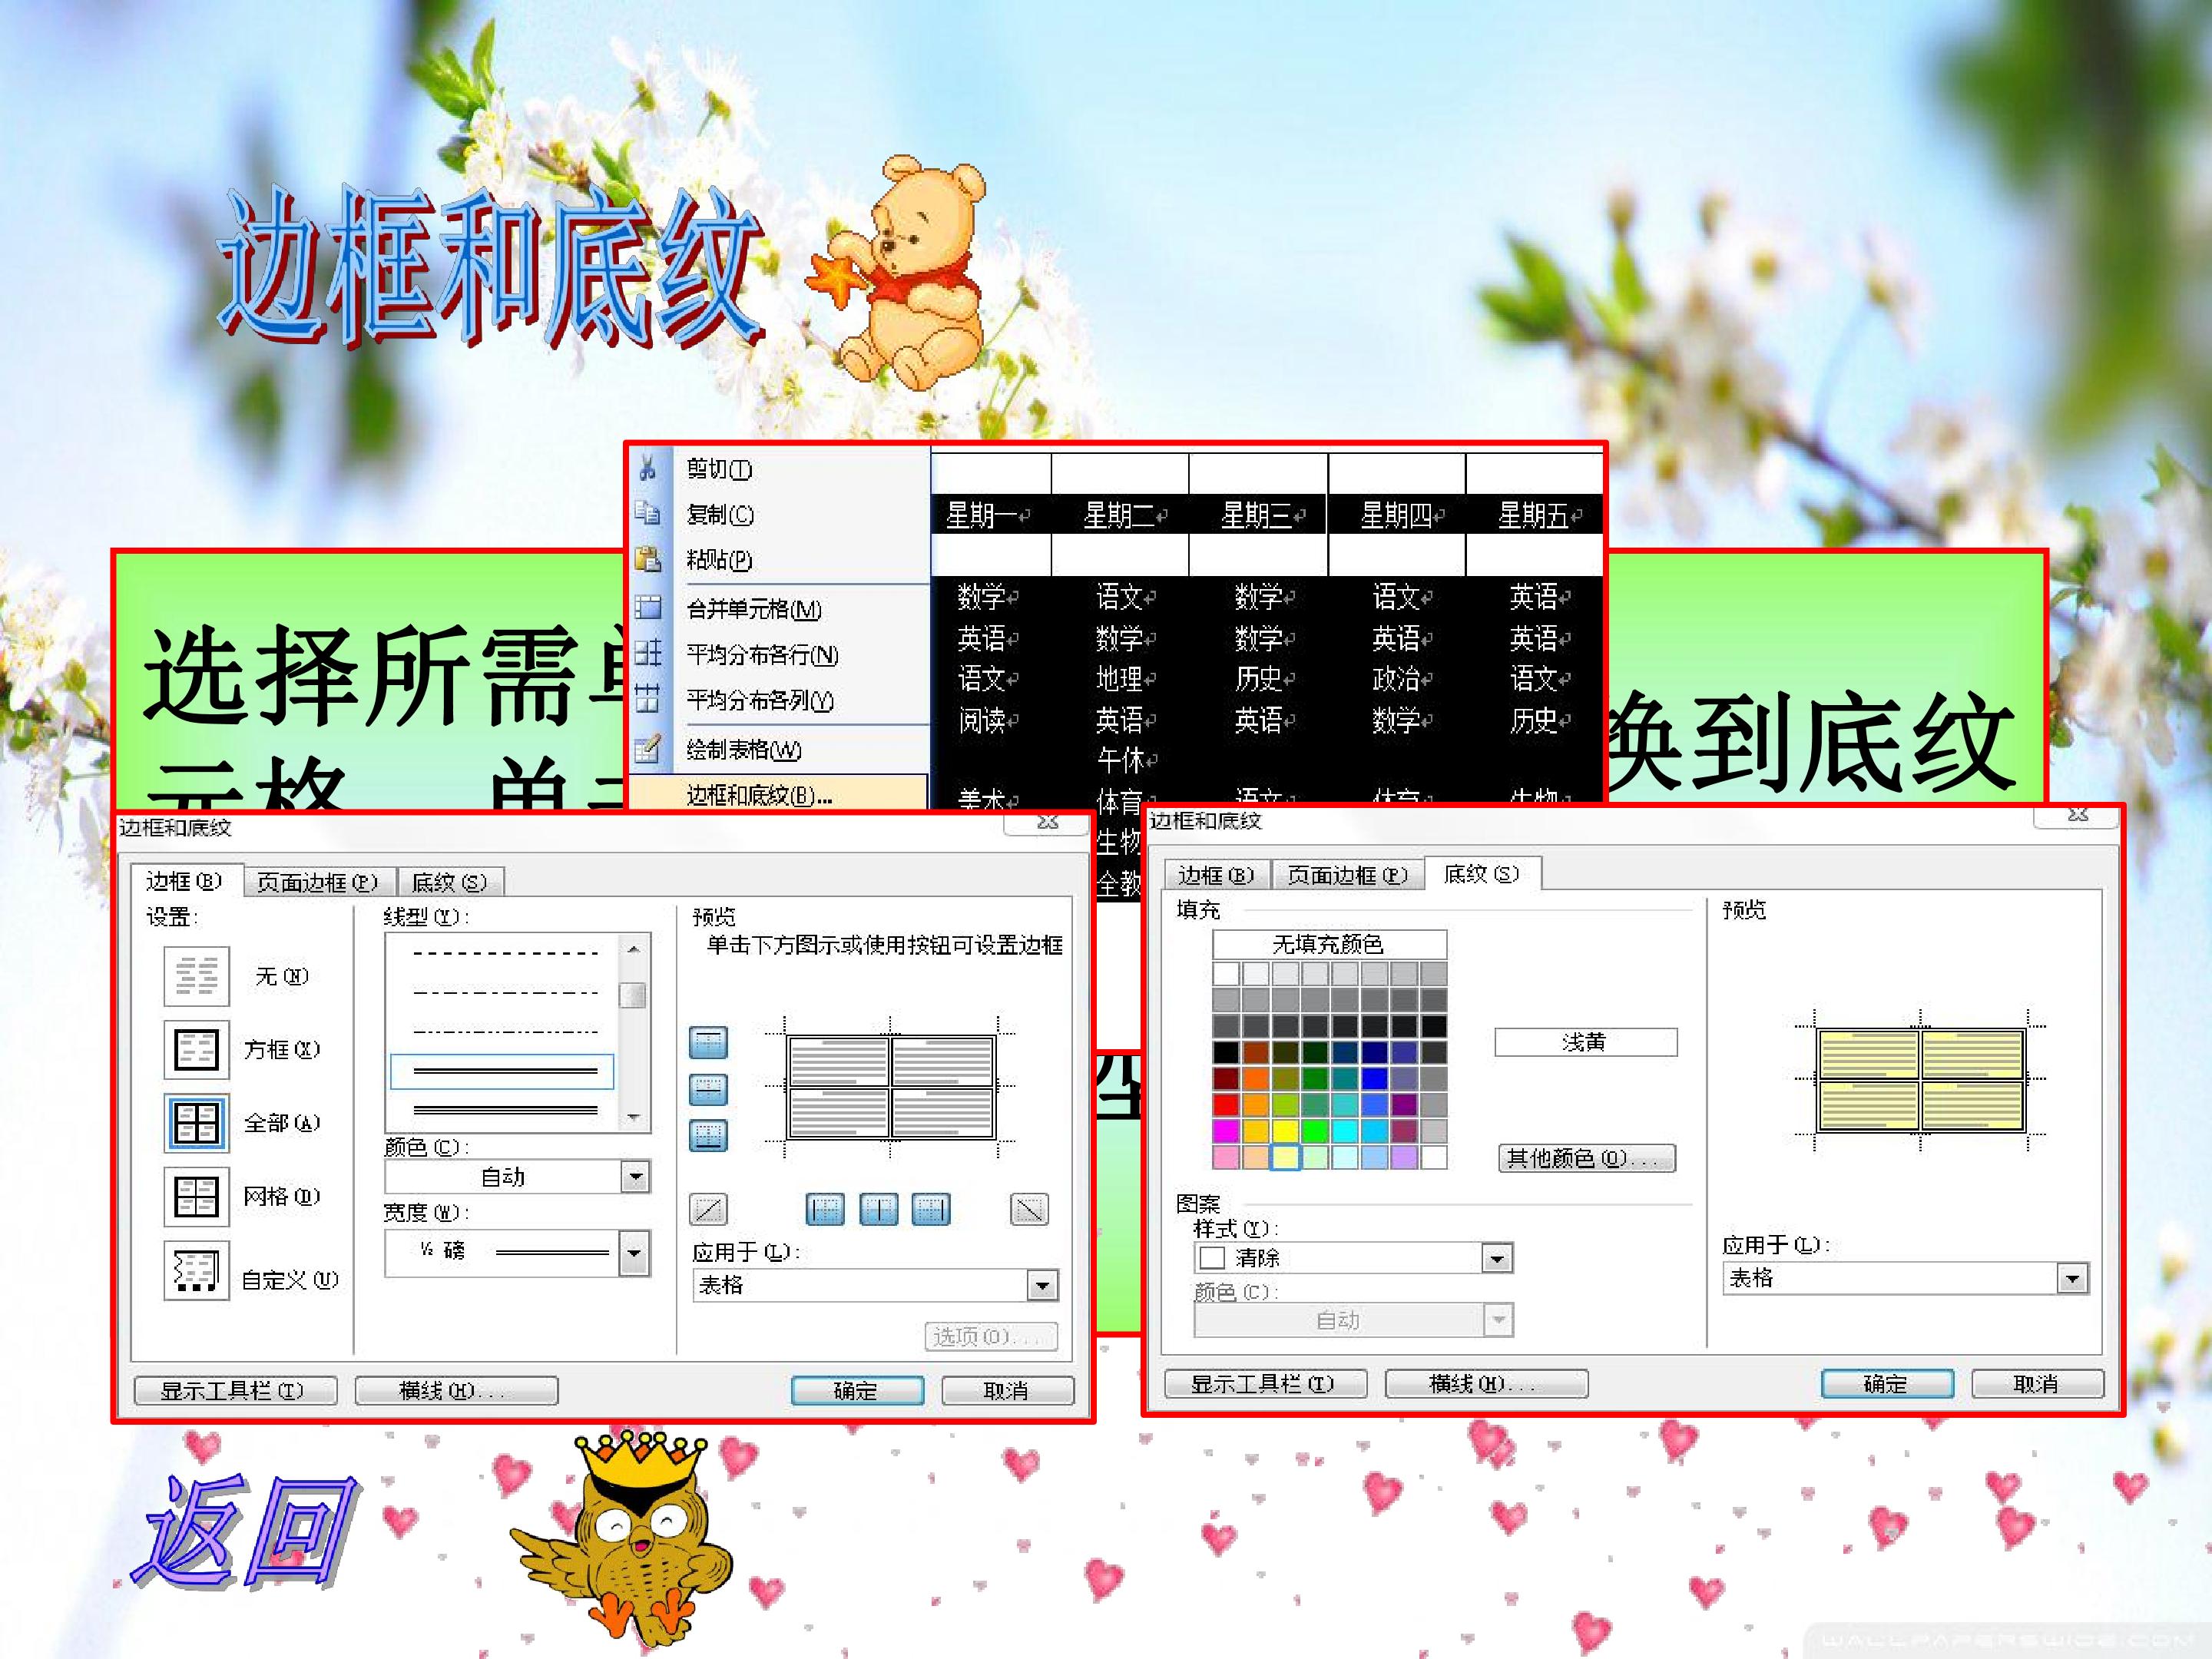Screen dimensions: 2212x1659
Task: Toggle the inside vertical border button
Action: (x=878, y=1210)
